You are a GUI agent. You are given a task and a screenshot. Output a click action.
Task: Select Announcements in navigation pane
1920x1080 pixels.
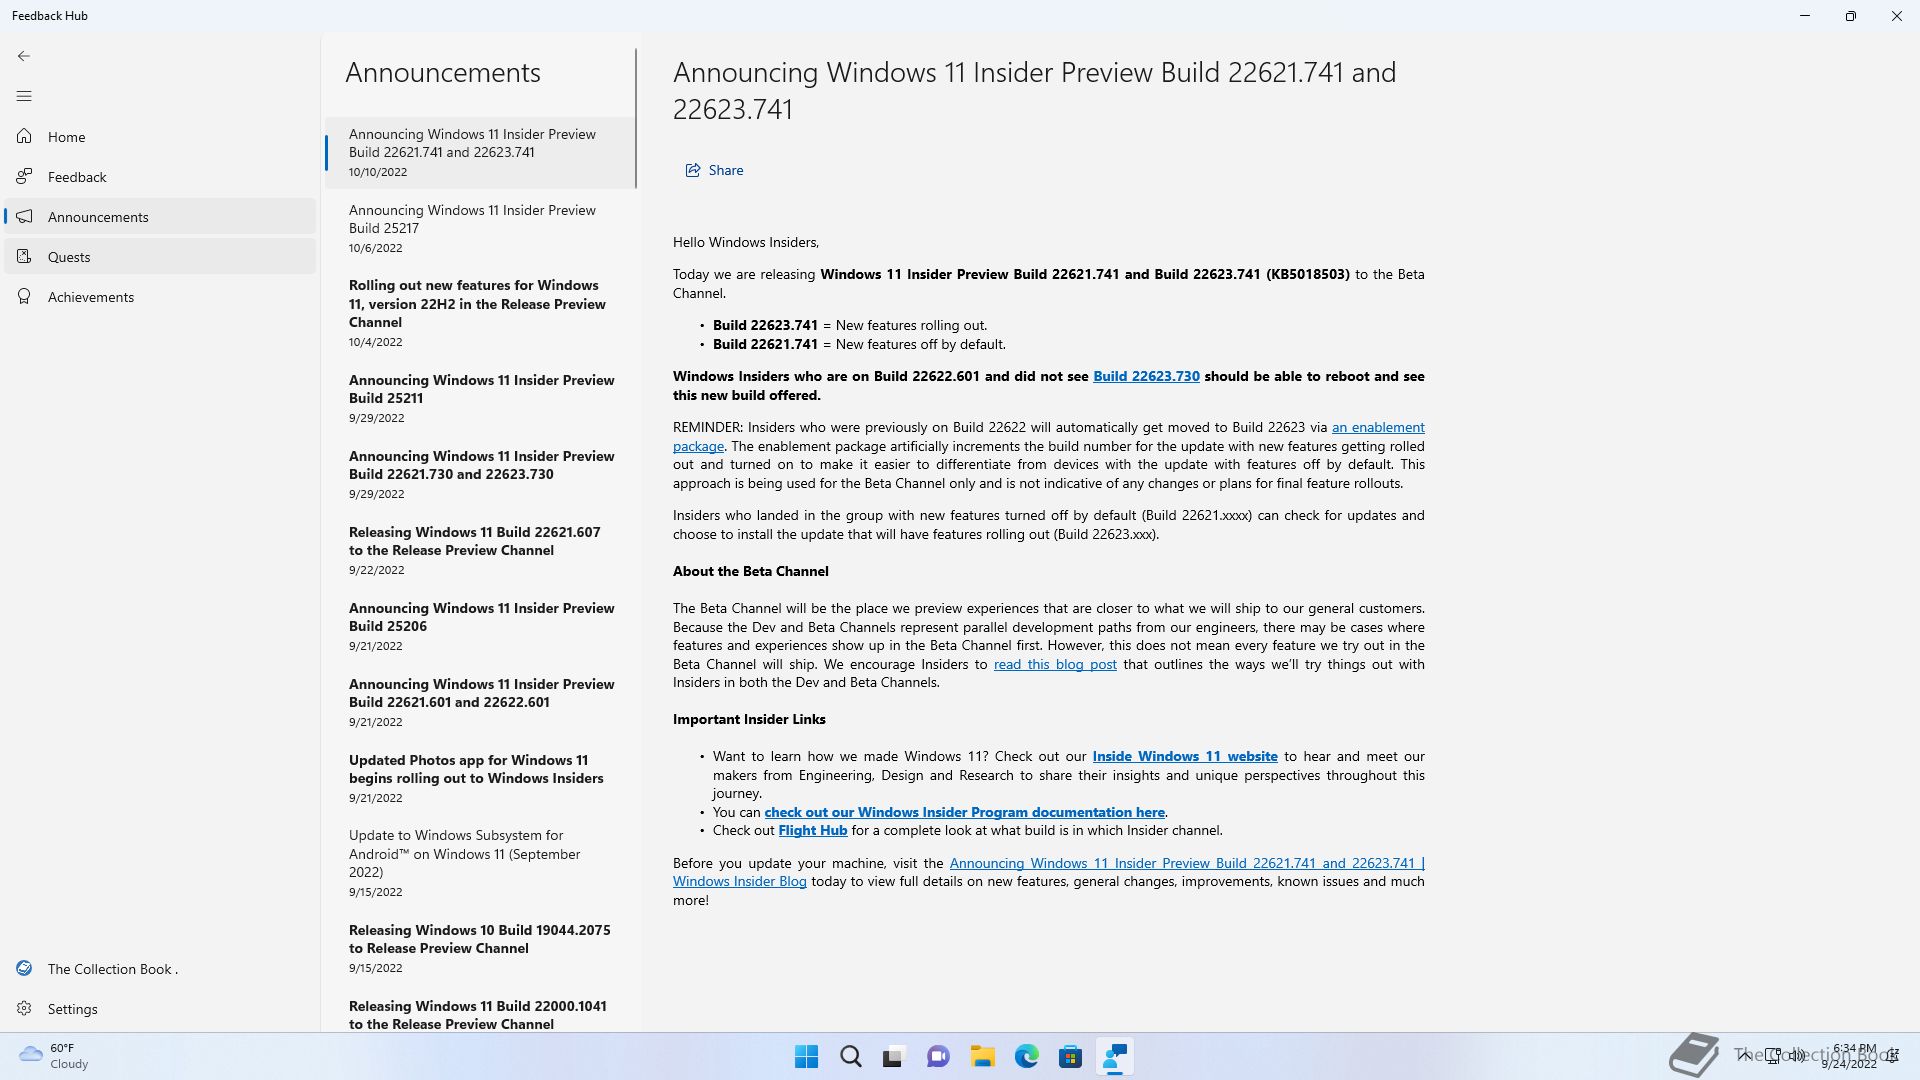coord(160,216)
